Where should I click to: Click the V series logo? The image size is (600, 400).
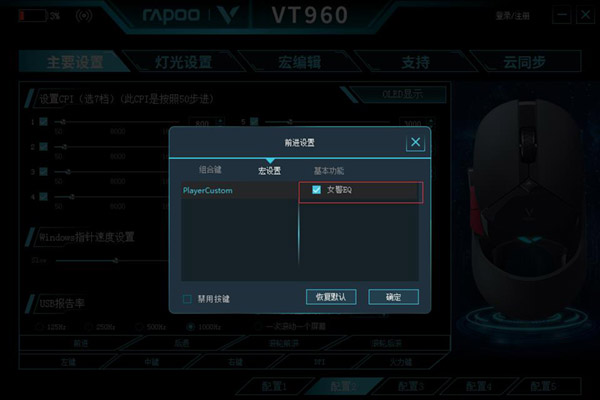(229, 15)
